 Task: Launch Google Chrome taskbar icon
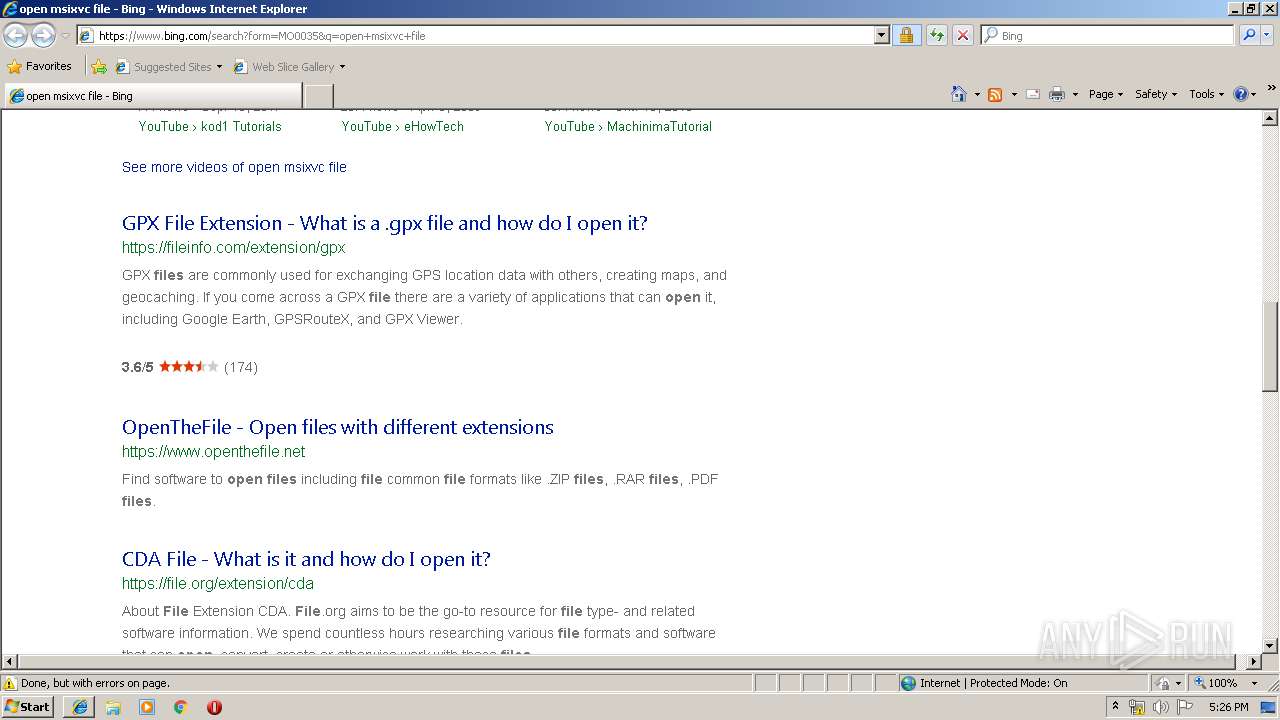coord(180,707)
